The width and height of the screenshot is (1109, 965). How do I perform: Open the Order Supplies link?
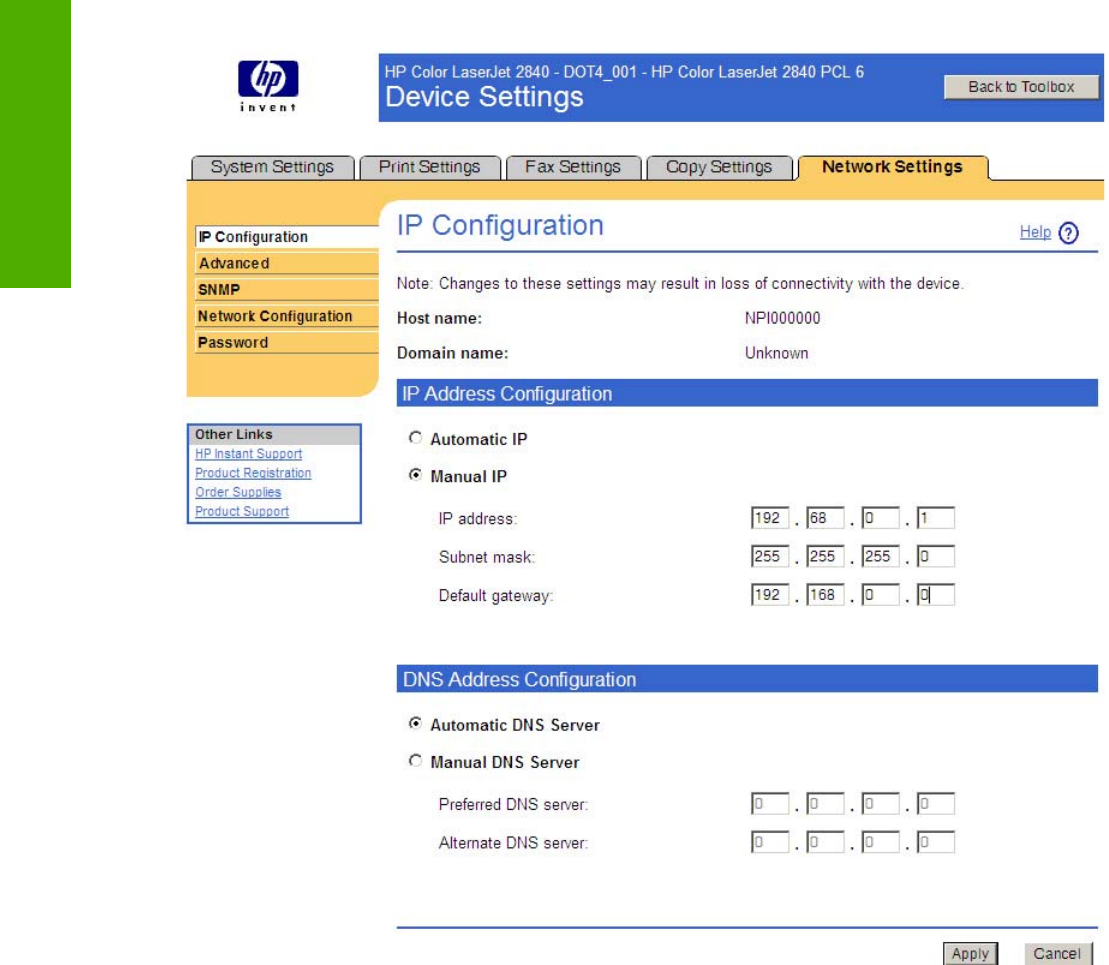(x=238, y=492)
